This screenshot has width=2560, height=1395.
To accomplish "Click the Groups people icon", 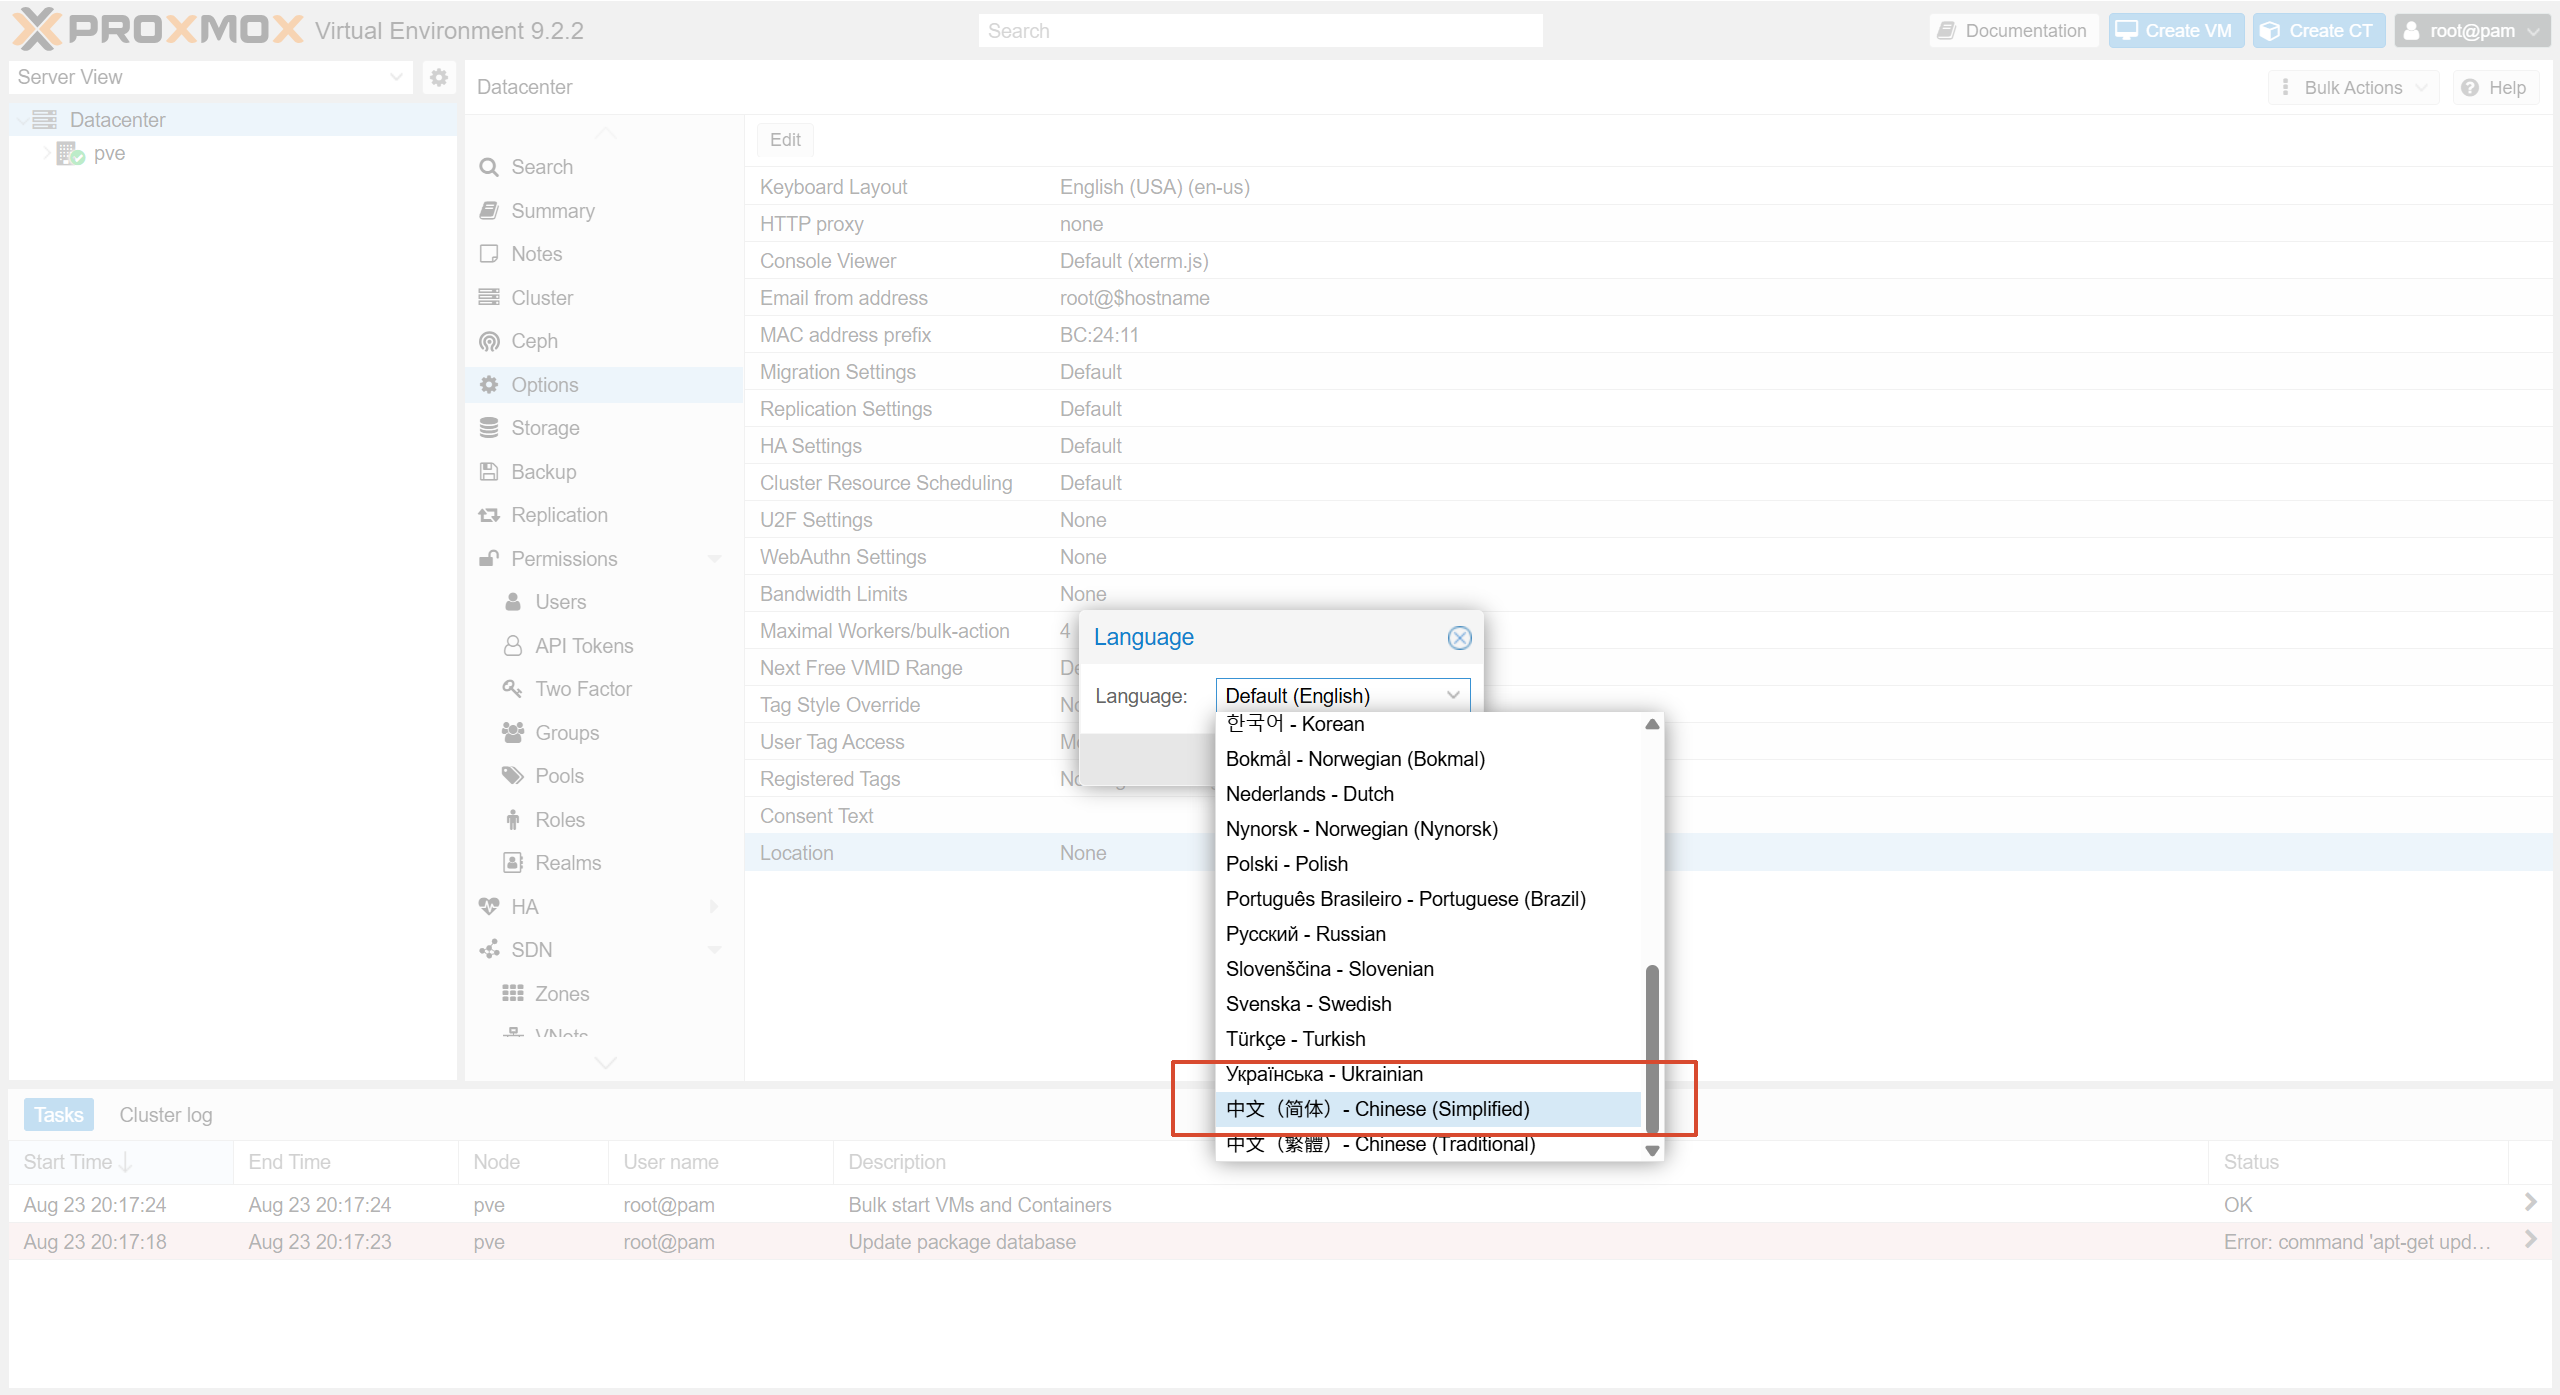I will click(x=513, y=733).
